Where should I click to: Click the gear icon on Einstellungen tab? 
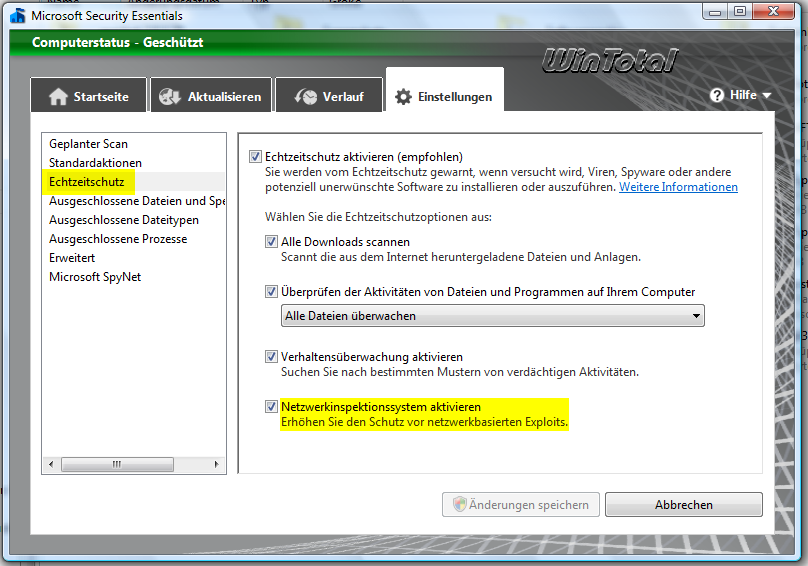coord(403,96)
